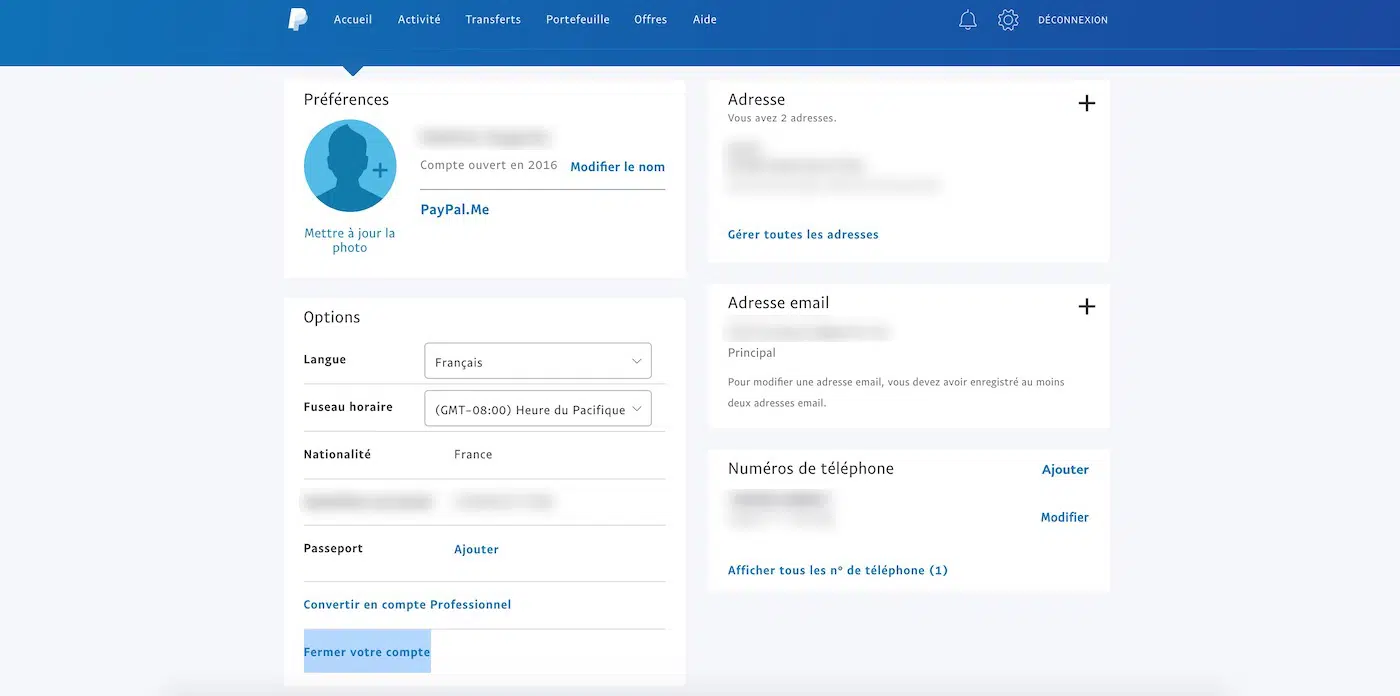Click the Principal email label
1400x696 pixels.
tap(752, 353)
